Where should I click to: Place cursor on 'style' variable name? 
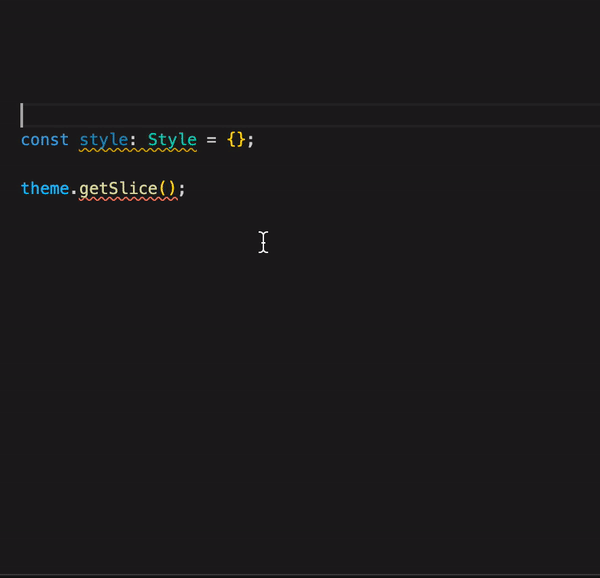pos(104,141)
